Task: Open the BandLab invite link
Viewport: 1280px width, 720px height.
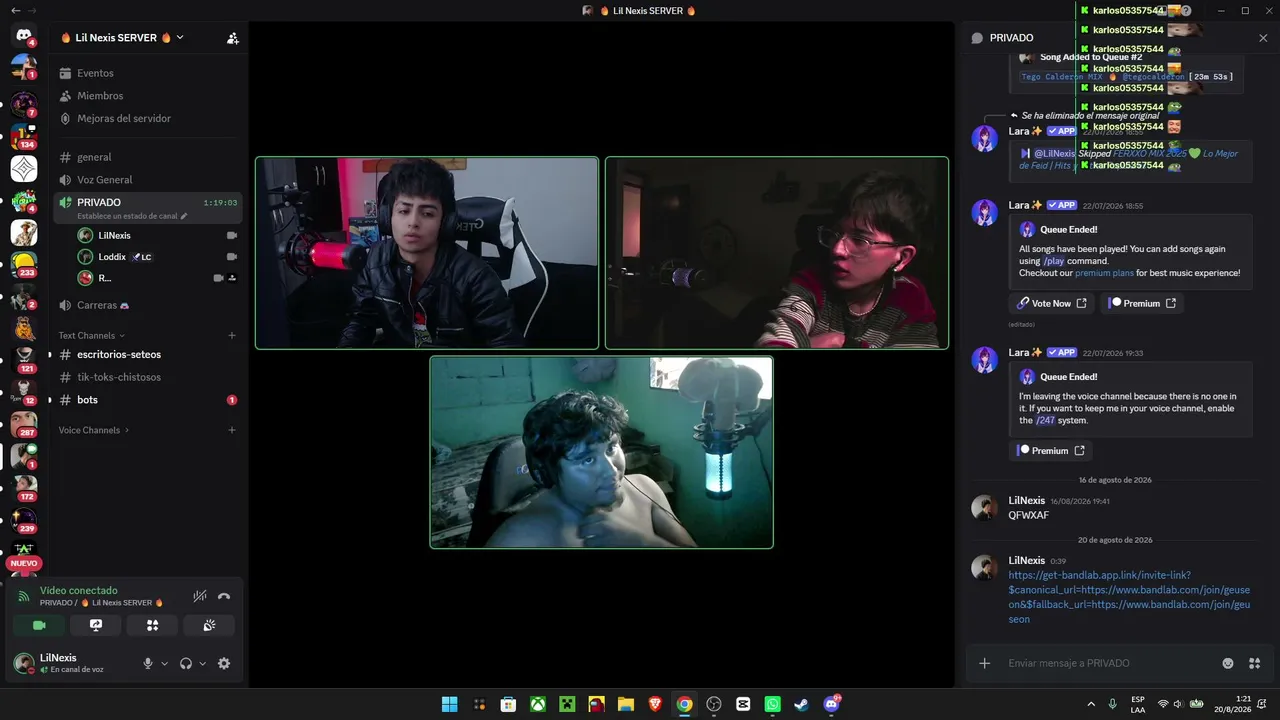Action: (1129, 597)
